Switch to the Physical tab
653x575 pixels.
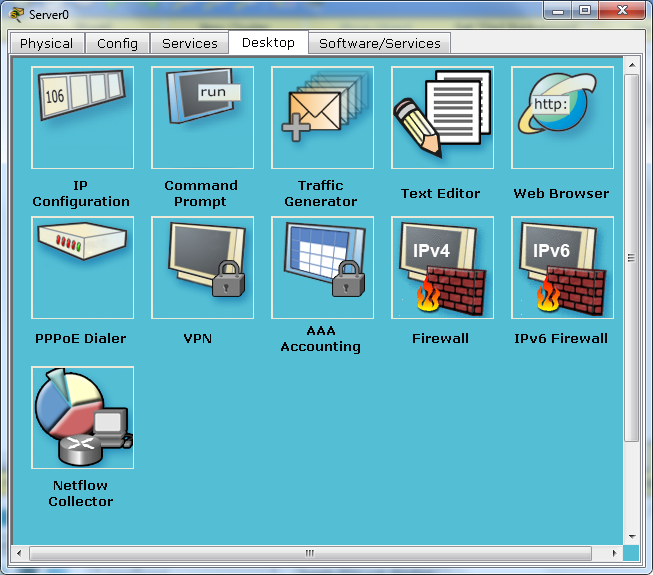click(47, 43)
